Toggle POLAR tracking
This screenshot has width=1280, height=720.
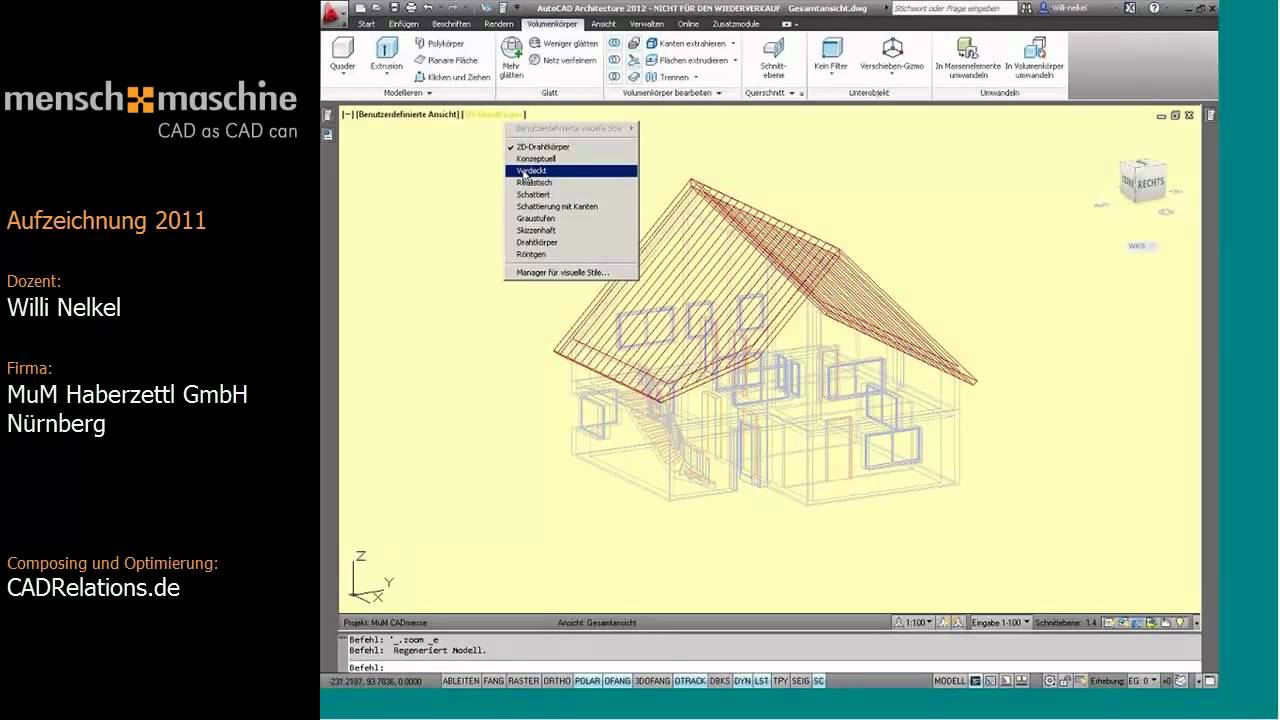tap(587, 681)
